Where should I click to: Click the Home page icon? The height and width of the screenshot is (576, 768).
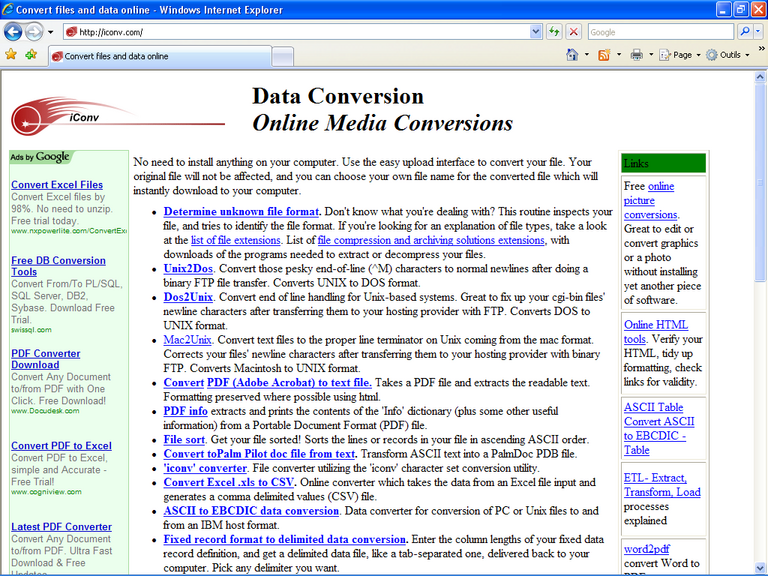572,55
